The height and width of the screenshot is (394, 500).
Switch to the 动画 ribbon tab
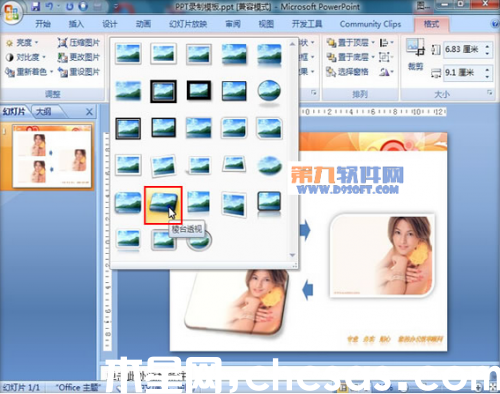(x=143, y=24)
